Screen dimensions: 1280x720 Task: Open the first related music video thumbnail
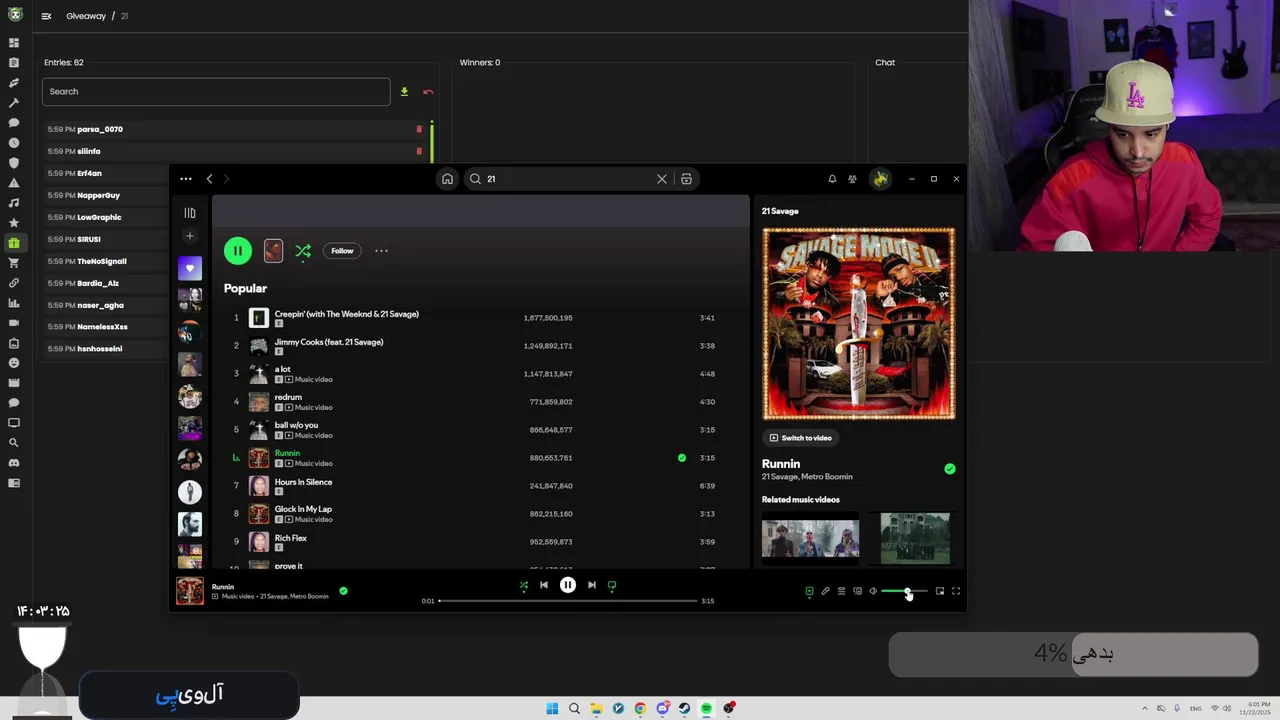tap(810, 539)
